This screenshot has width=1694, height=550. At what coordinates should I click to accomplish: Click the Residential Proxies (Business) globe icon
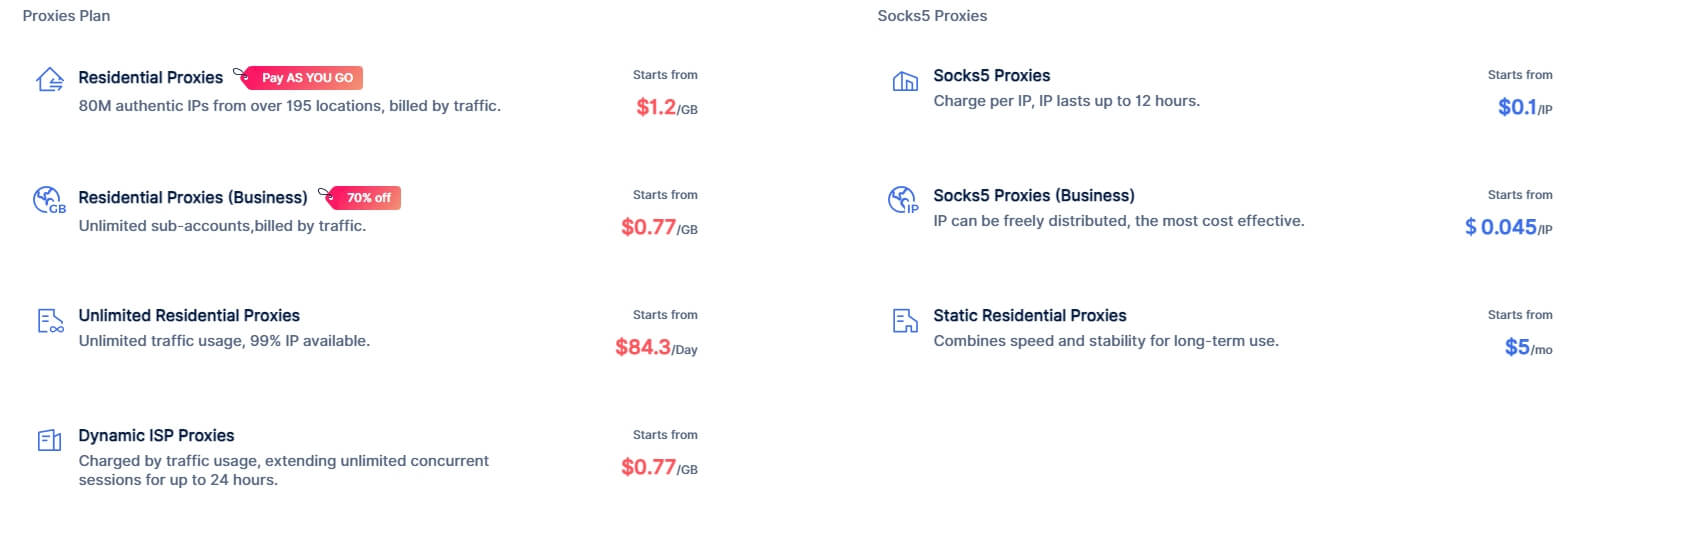(x=49, y=200)
